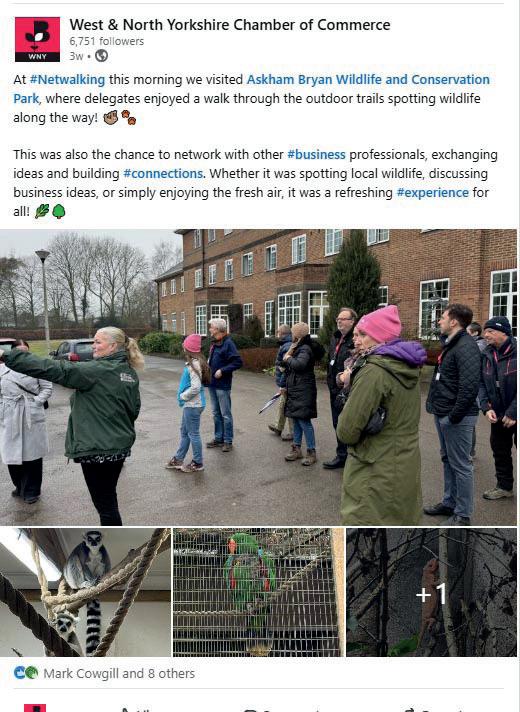The image size is (520, 712).
Task: Expand the +1 more photos overlay
Action: pyautogui.click(x=431, y=592)
